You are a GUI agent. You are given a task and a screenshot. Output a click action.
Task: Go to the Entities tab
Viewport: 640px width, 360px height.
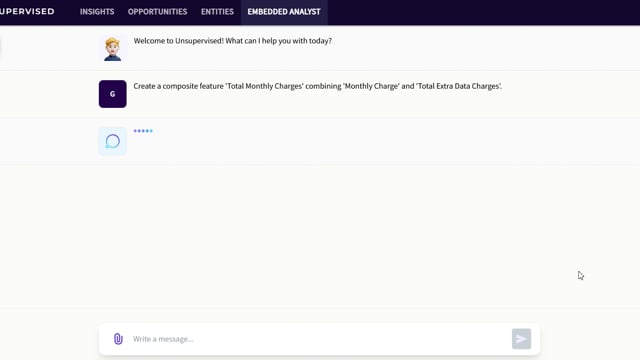tap(217, 12)
